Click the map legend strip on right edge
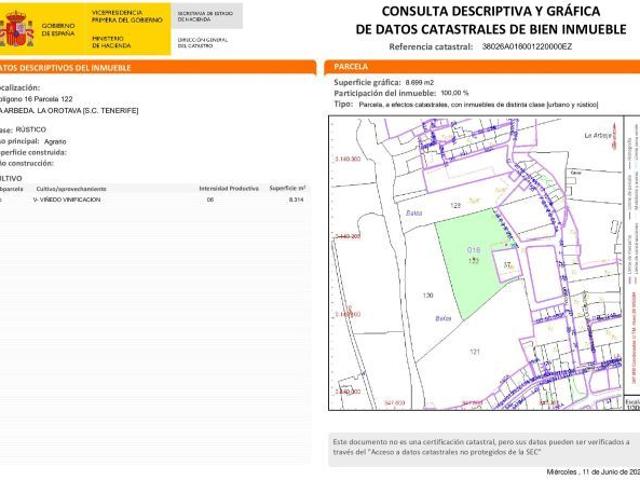The image size is (640, 480). click(632, 255)
